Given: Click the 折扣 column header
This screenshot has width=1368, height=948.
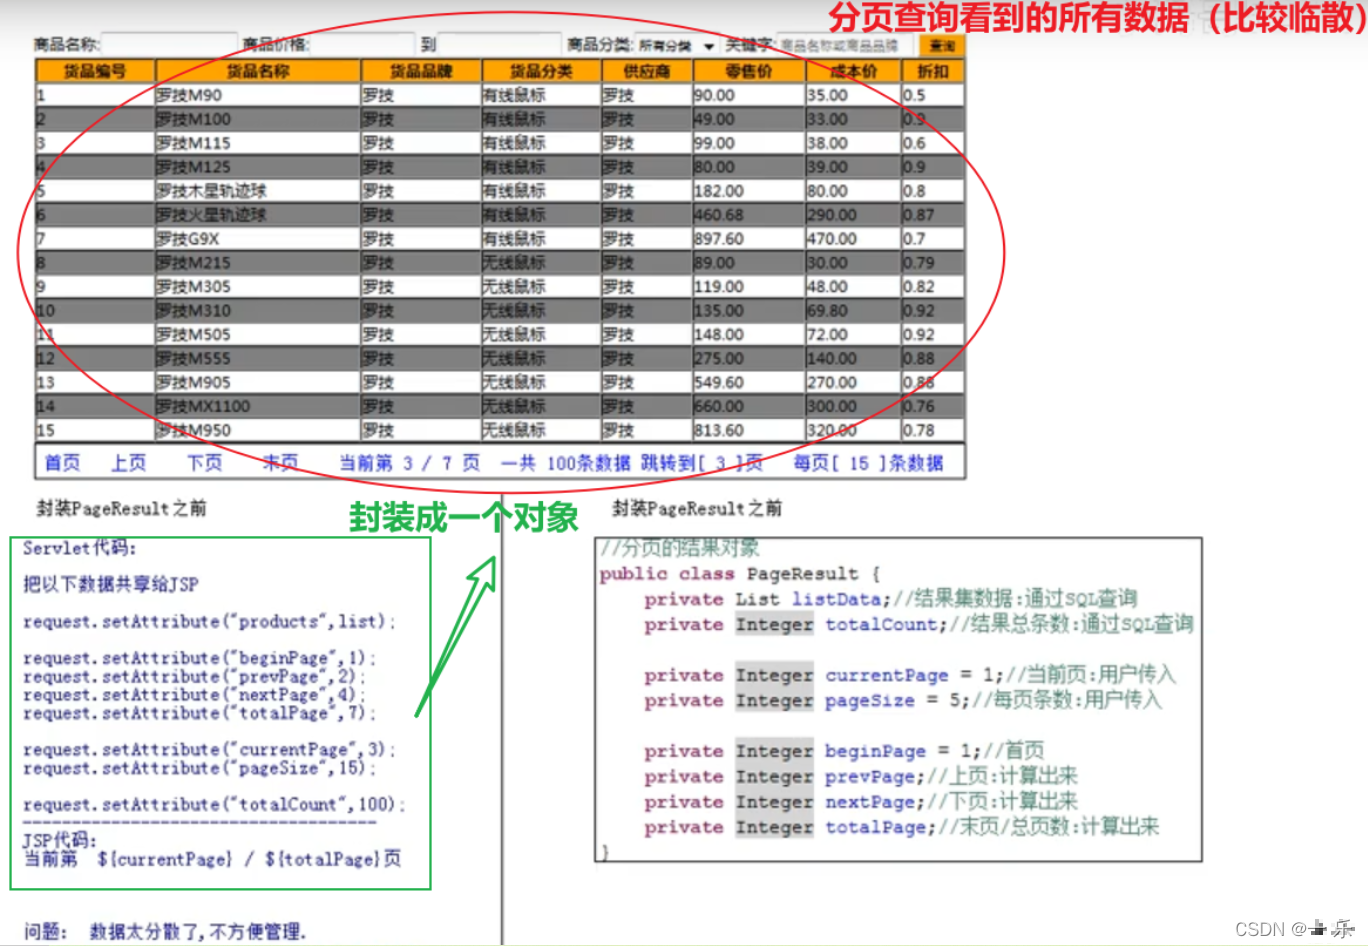Looking at the screenshot, I should point(931,71).
